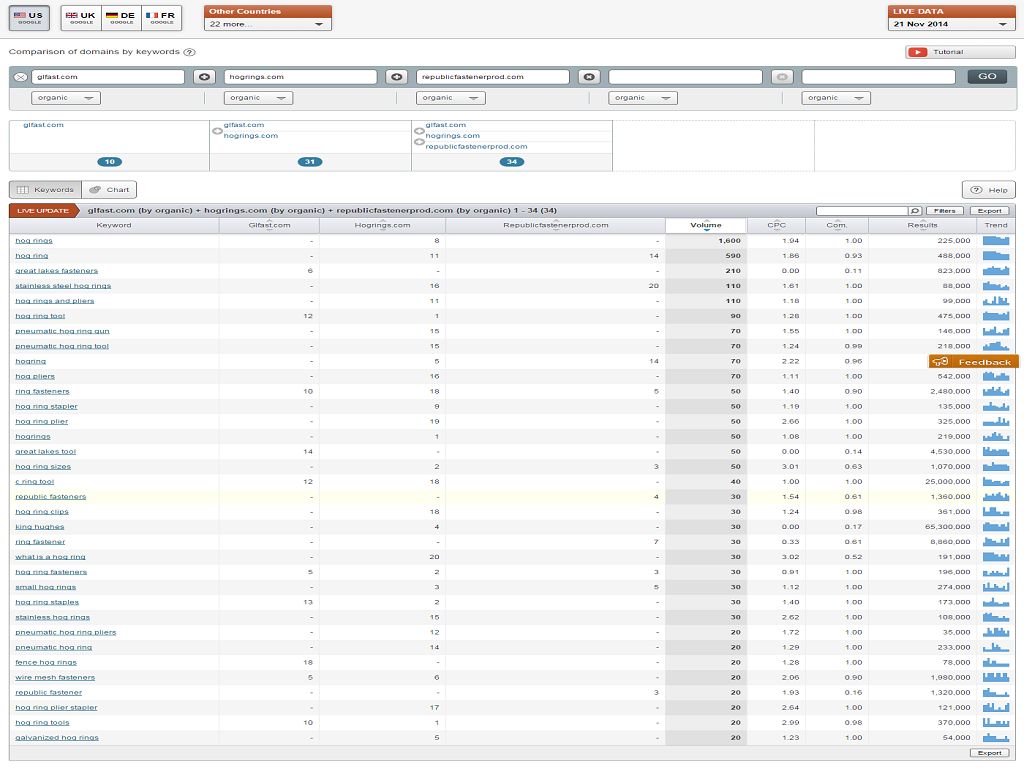Select the UK Google flag database

click(x=81, y=17)
